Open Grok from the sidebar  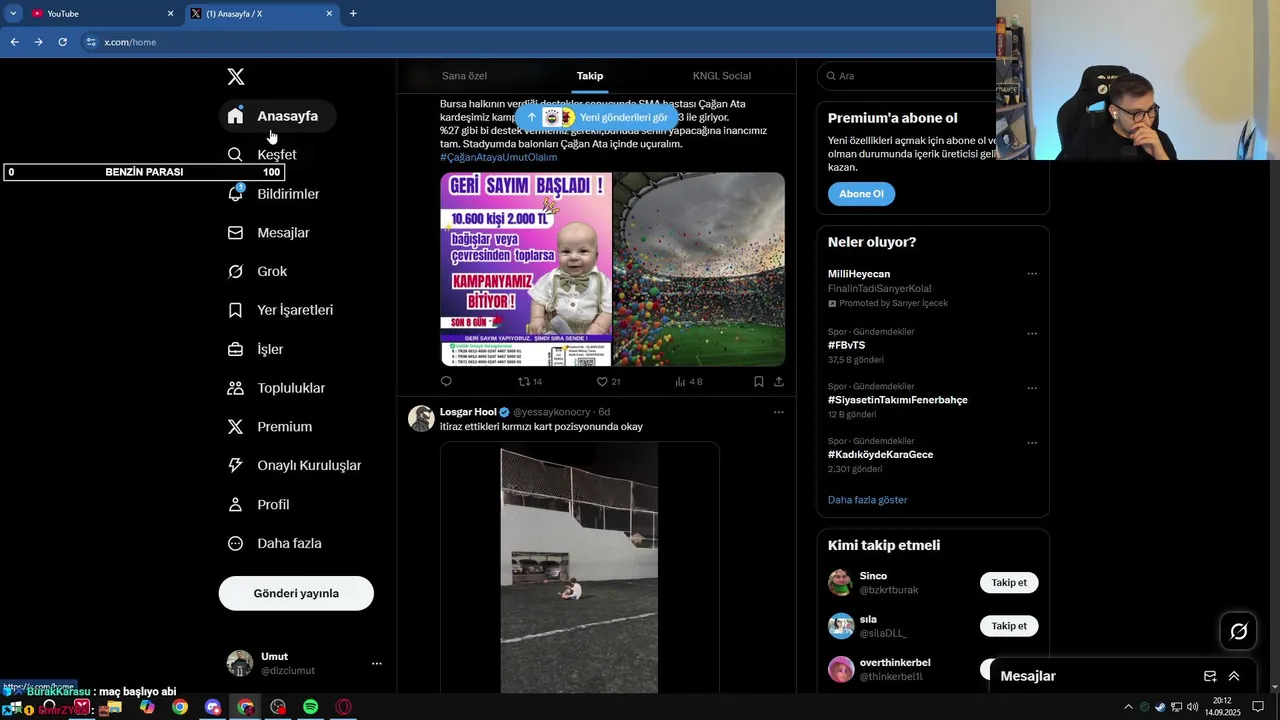pos(257,272)
